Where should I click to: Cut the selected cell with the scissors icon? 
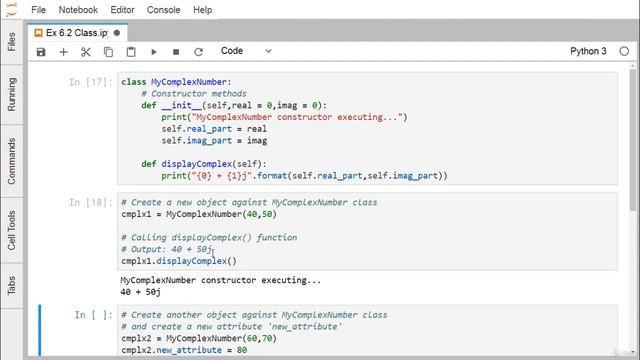[x=86, y=52]
